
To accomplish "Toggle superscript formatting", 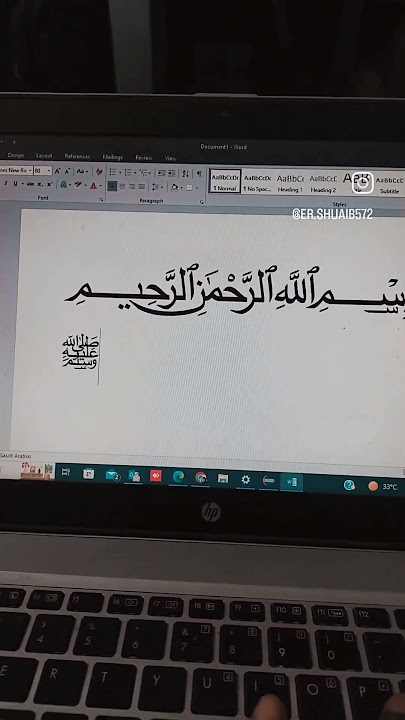I will coord(49,184).
